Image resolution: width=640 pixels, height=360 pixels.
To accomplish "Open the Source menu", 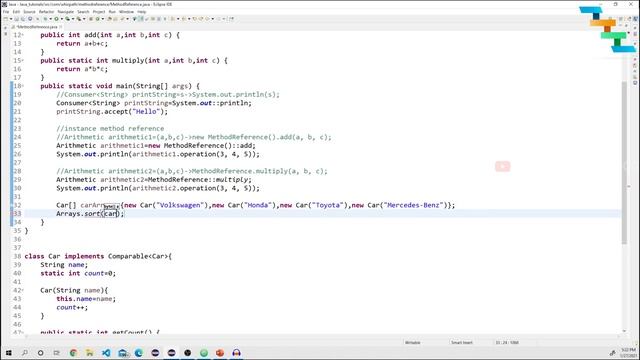I will pos(29,12).
